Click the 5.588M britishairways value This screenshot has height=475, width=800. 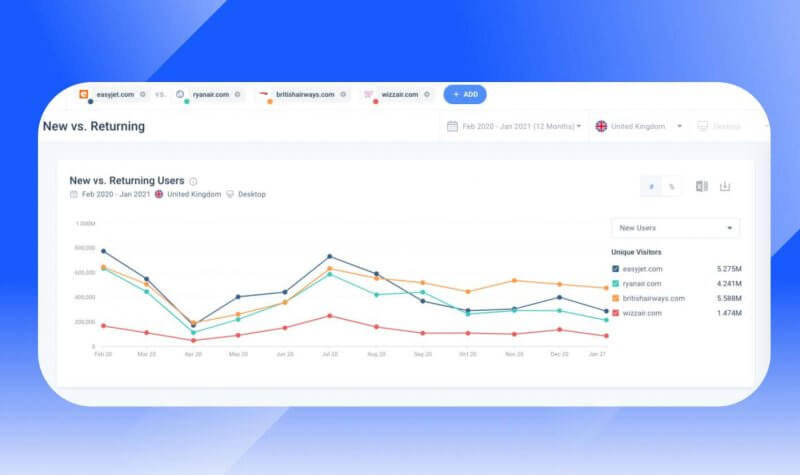729,298
